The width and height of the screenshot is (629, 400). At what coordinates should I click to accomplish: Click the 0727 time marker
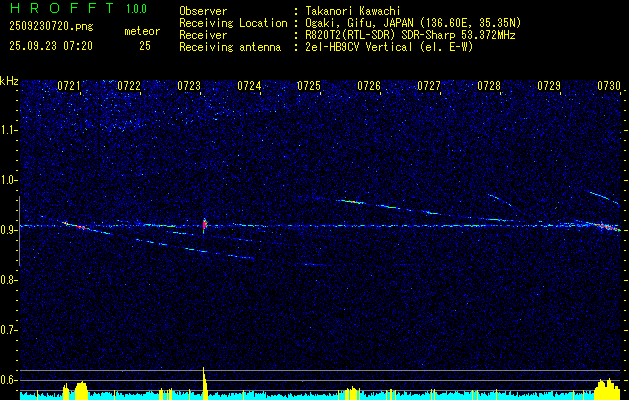(x=429, y=85)
